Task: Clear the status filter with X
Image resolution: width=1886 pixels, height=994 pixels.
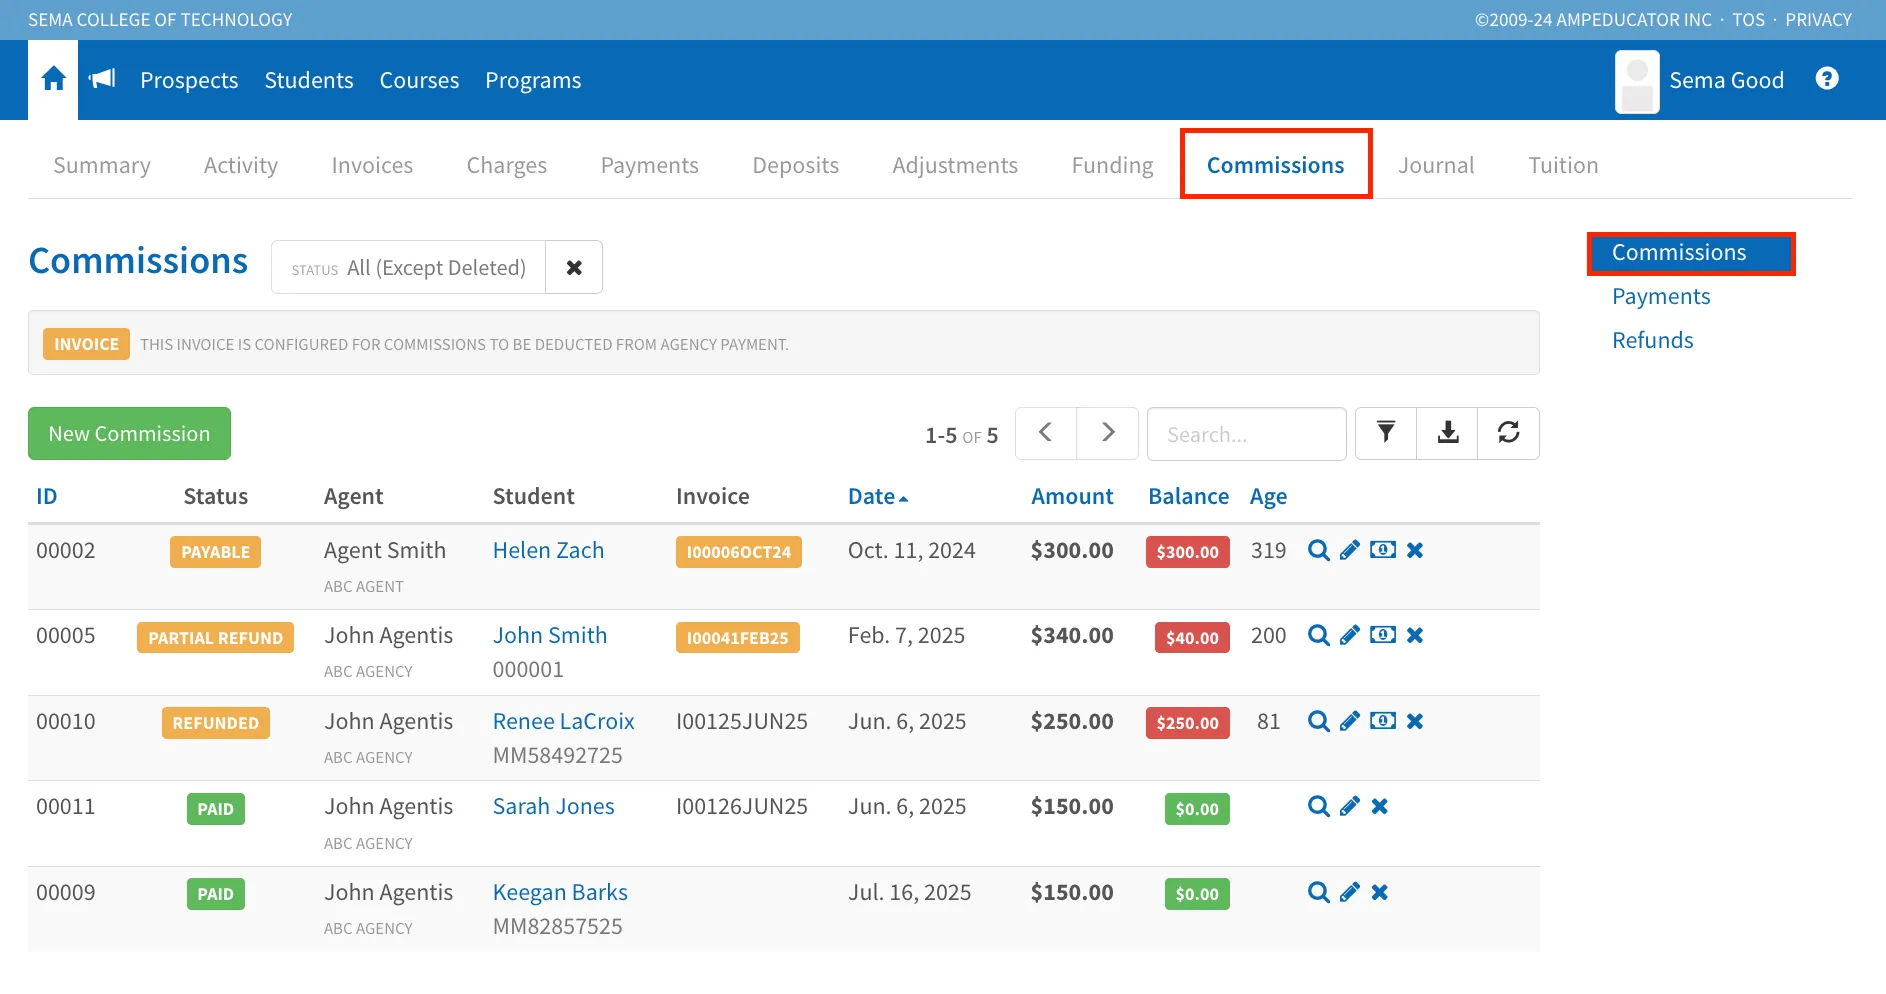Action: coord(574,267)
